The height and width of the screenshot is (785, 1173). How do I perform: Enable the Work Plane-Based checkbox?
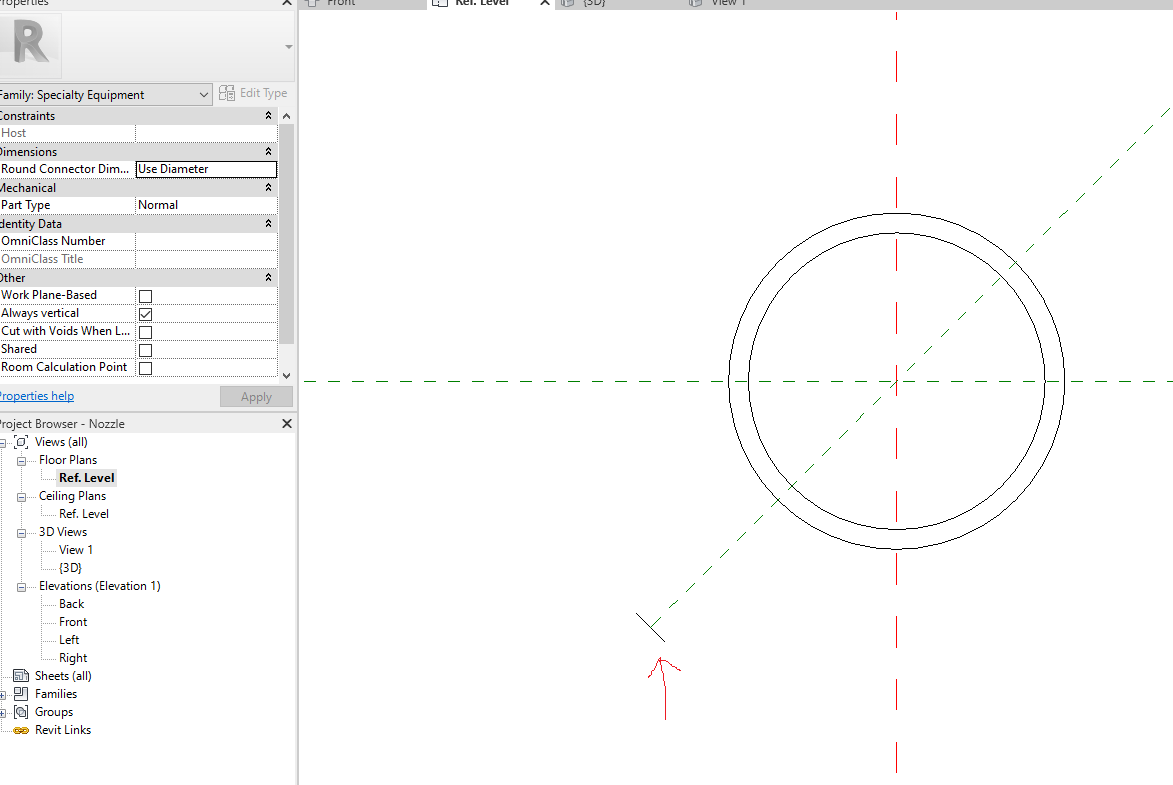tap(145, 295)
